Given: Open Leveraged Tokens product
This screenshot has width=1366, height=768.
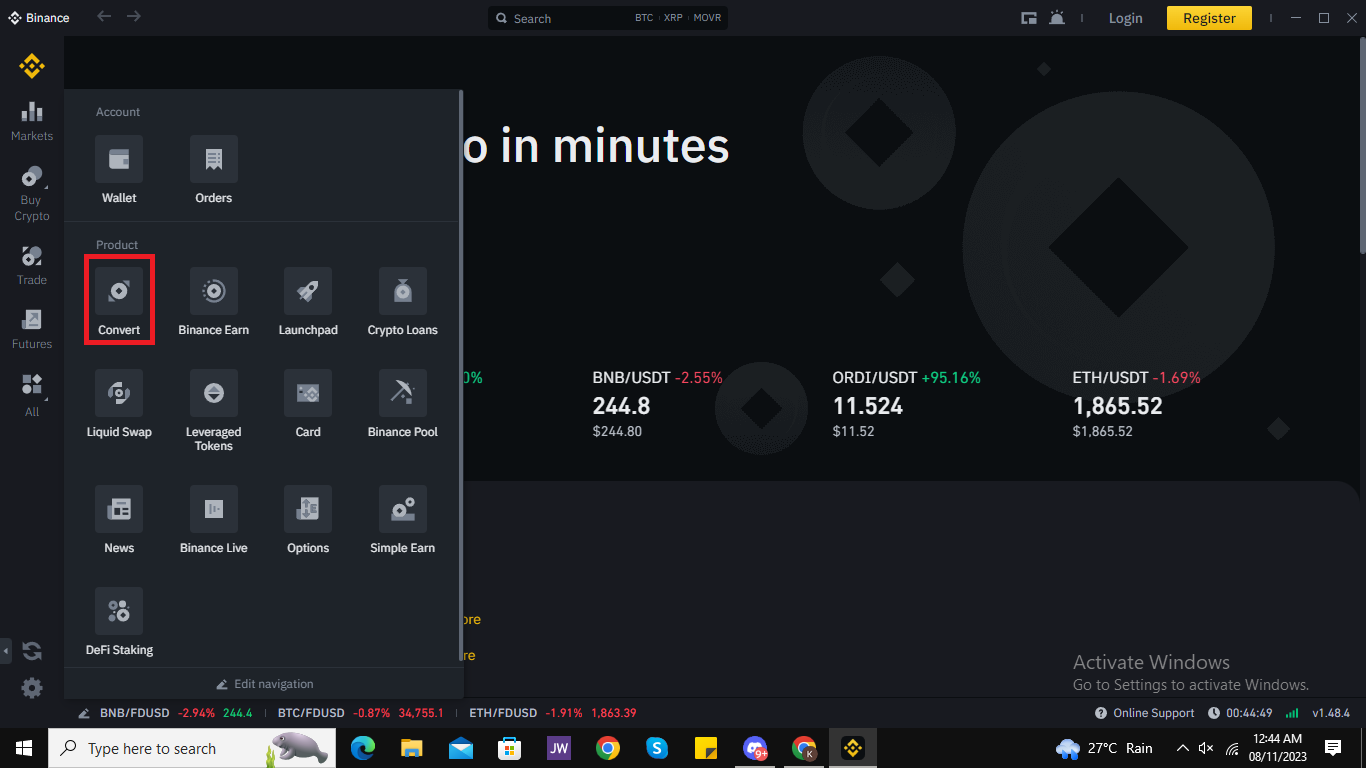Looking at the screenshot, I should coord(214,411).
